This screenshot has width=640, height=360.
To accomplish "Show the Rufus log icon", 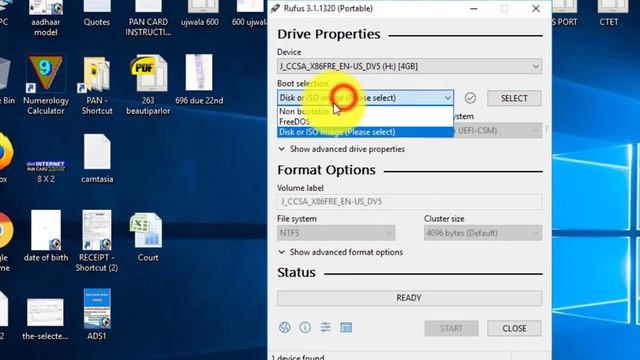I will pos(346,327).
